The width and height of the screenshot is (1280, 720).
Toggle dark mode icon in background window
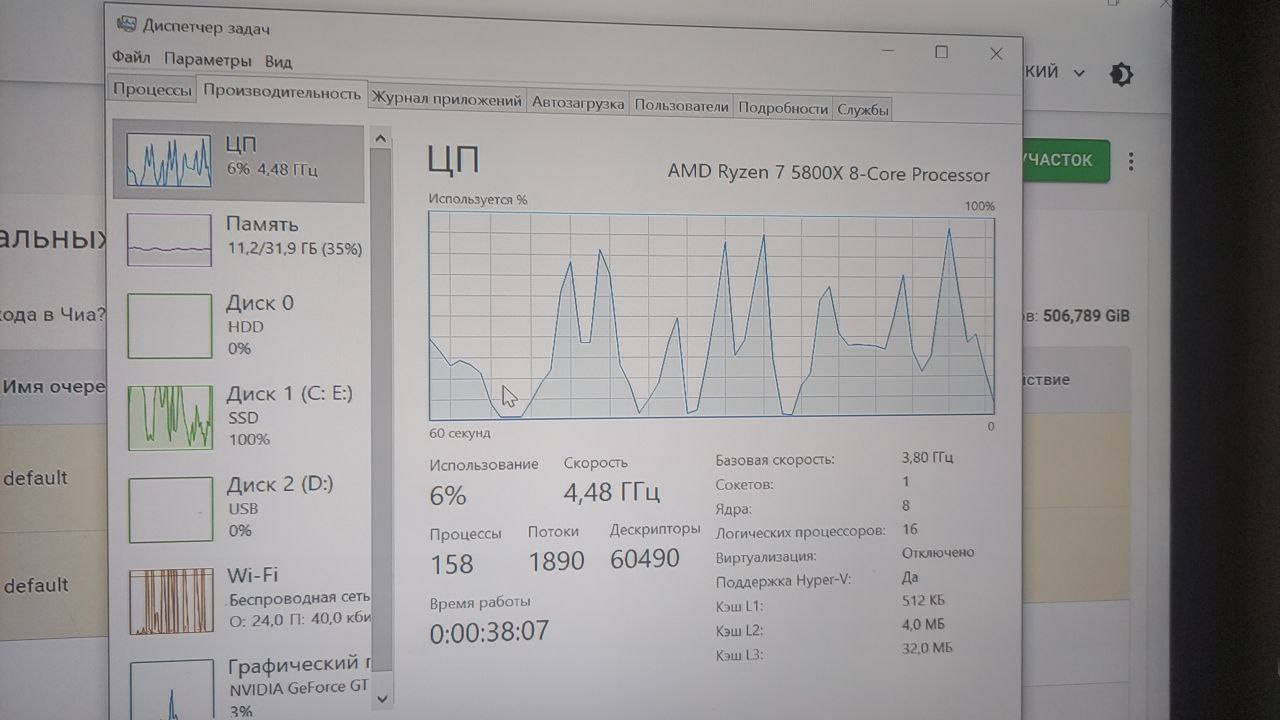(x=1122, y=74)
